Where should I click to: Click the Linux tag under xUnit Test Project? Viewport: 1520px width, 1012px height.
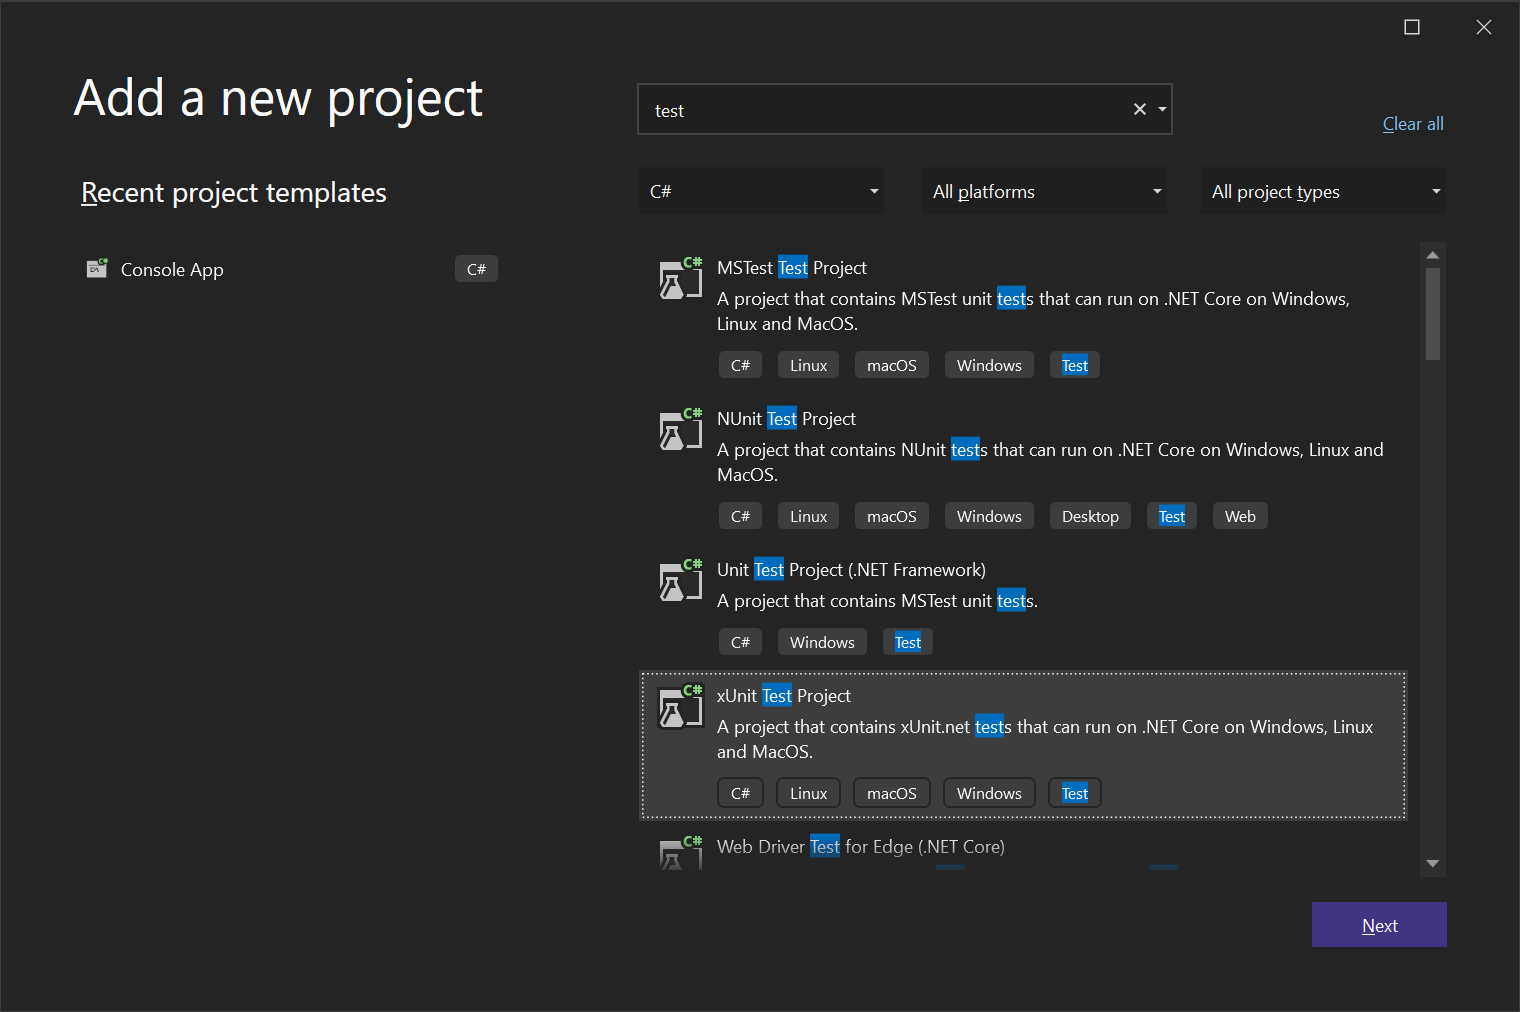pyautogui.click(x=808, y=793)
